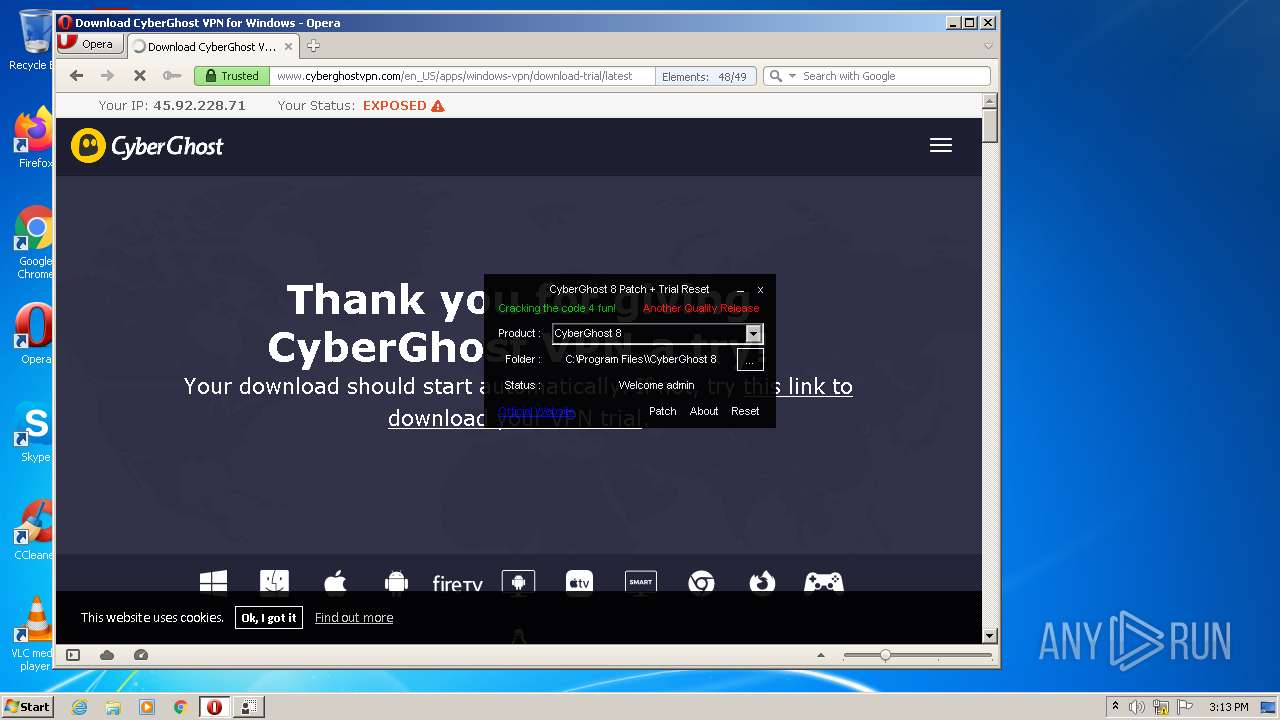Browse folder with the '...' button

tap(750, 359)
